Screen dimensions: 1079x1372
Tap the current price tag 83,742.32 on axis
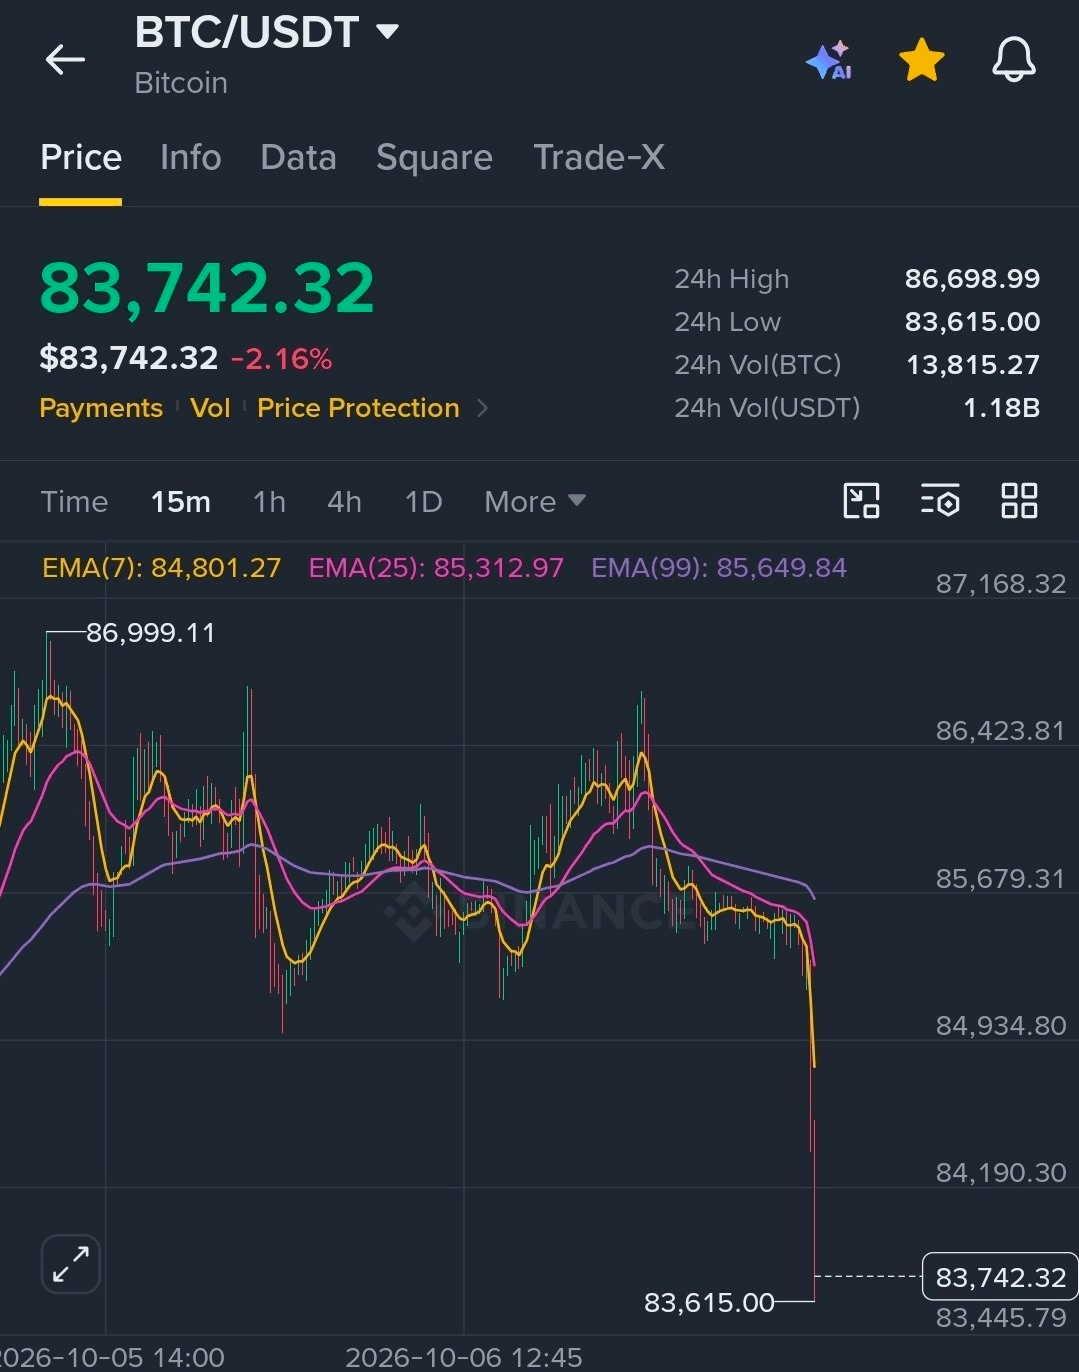(x=1000, y=1277)
